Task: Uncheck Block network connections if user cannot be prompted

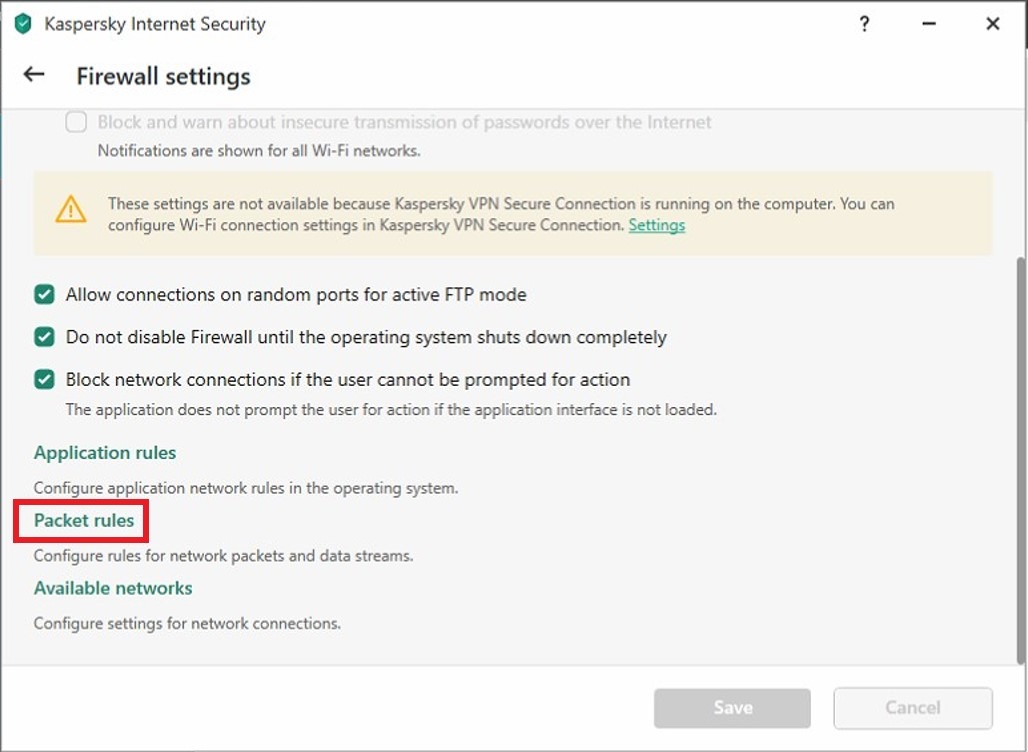Action: click(x=44, y=380)
